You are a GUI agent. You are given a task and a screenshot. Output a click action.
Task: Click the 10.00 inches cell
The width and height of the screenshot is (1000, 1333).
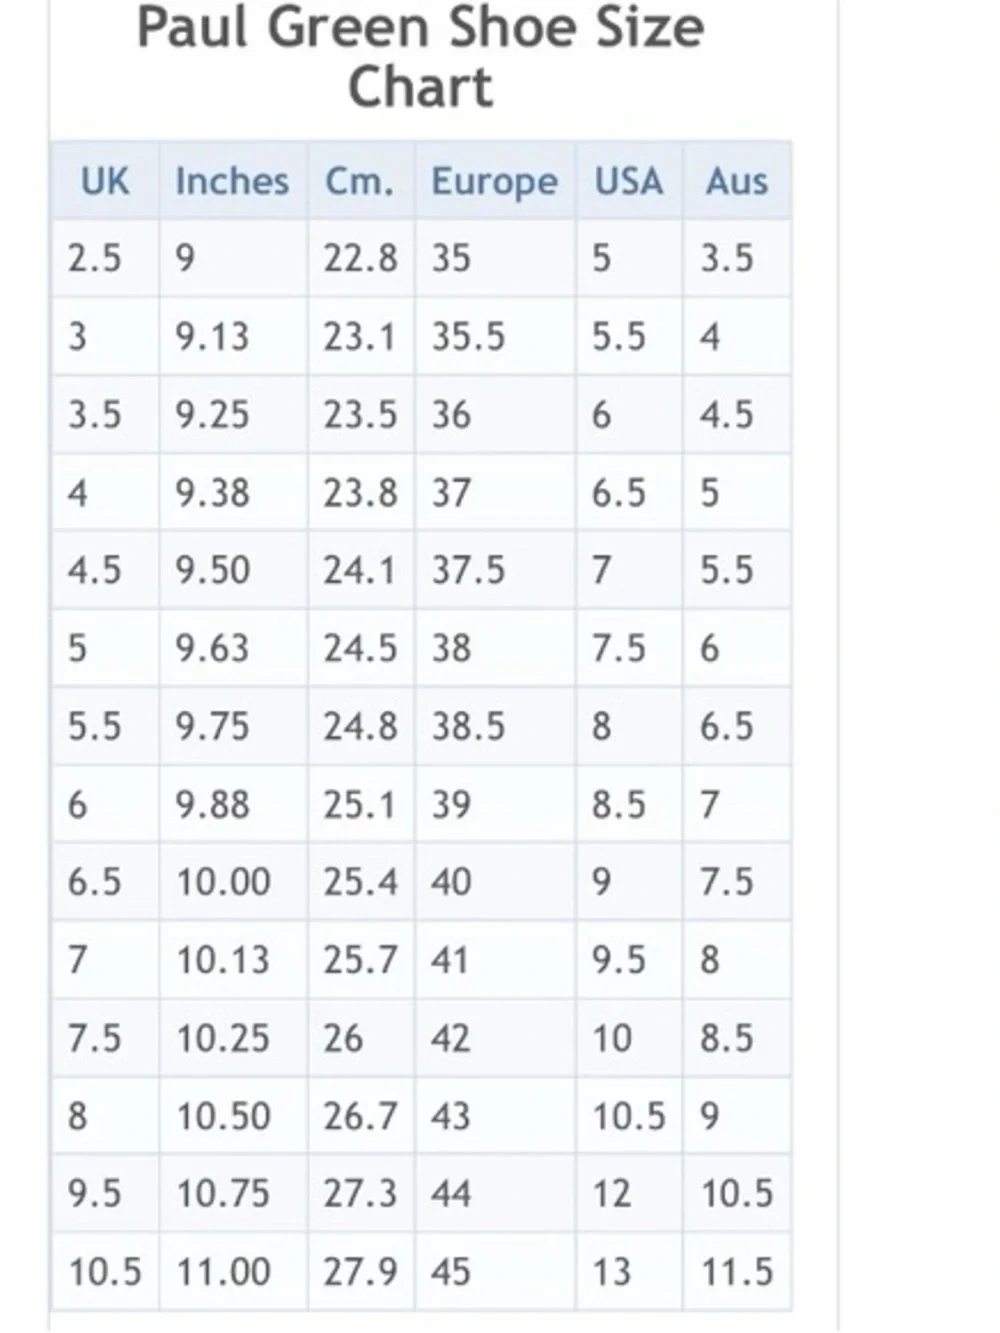(233, 882)
